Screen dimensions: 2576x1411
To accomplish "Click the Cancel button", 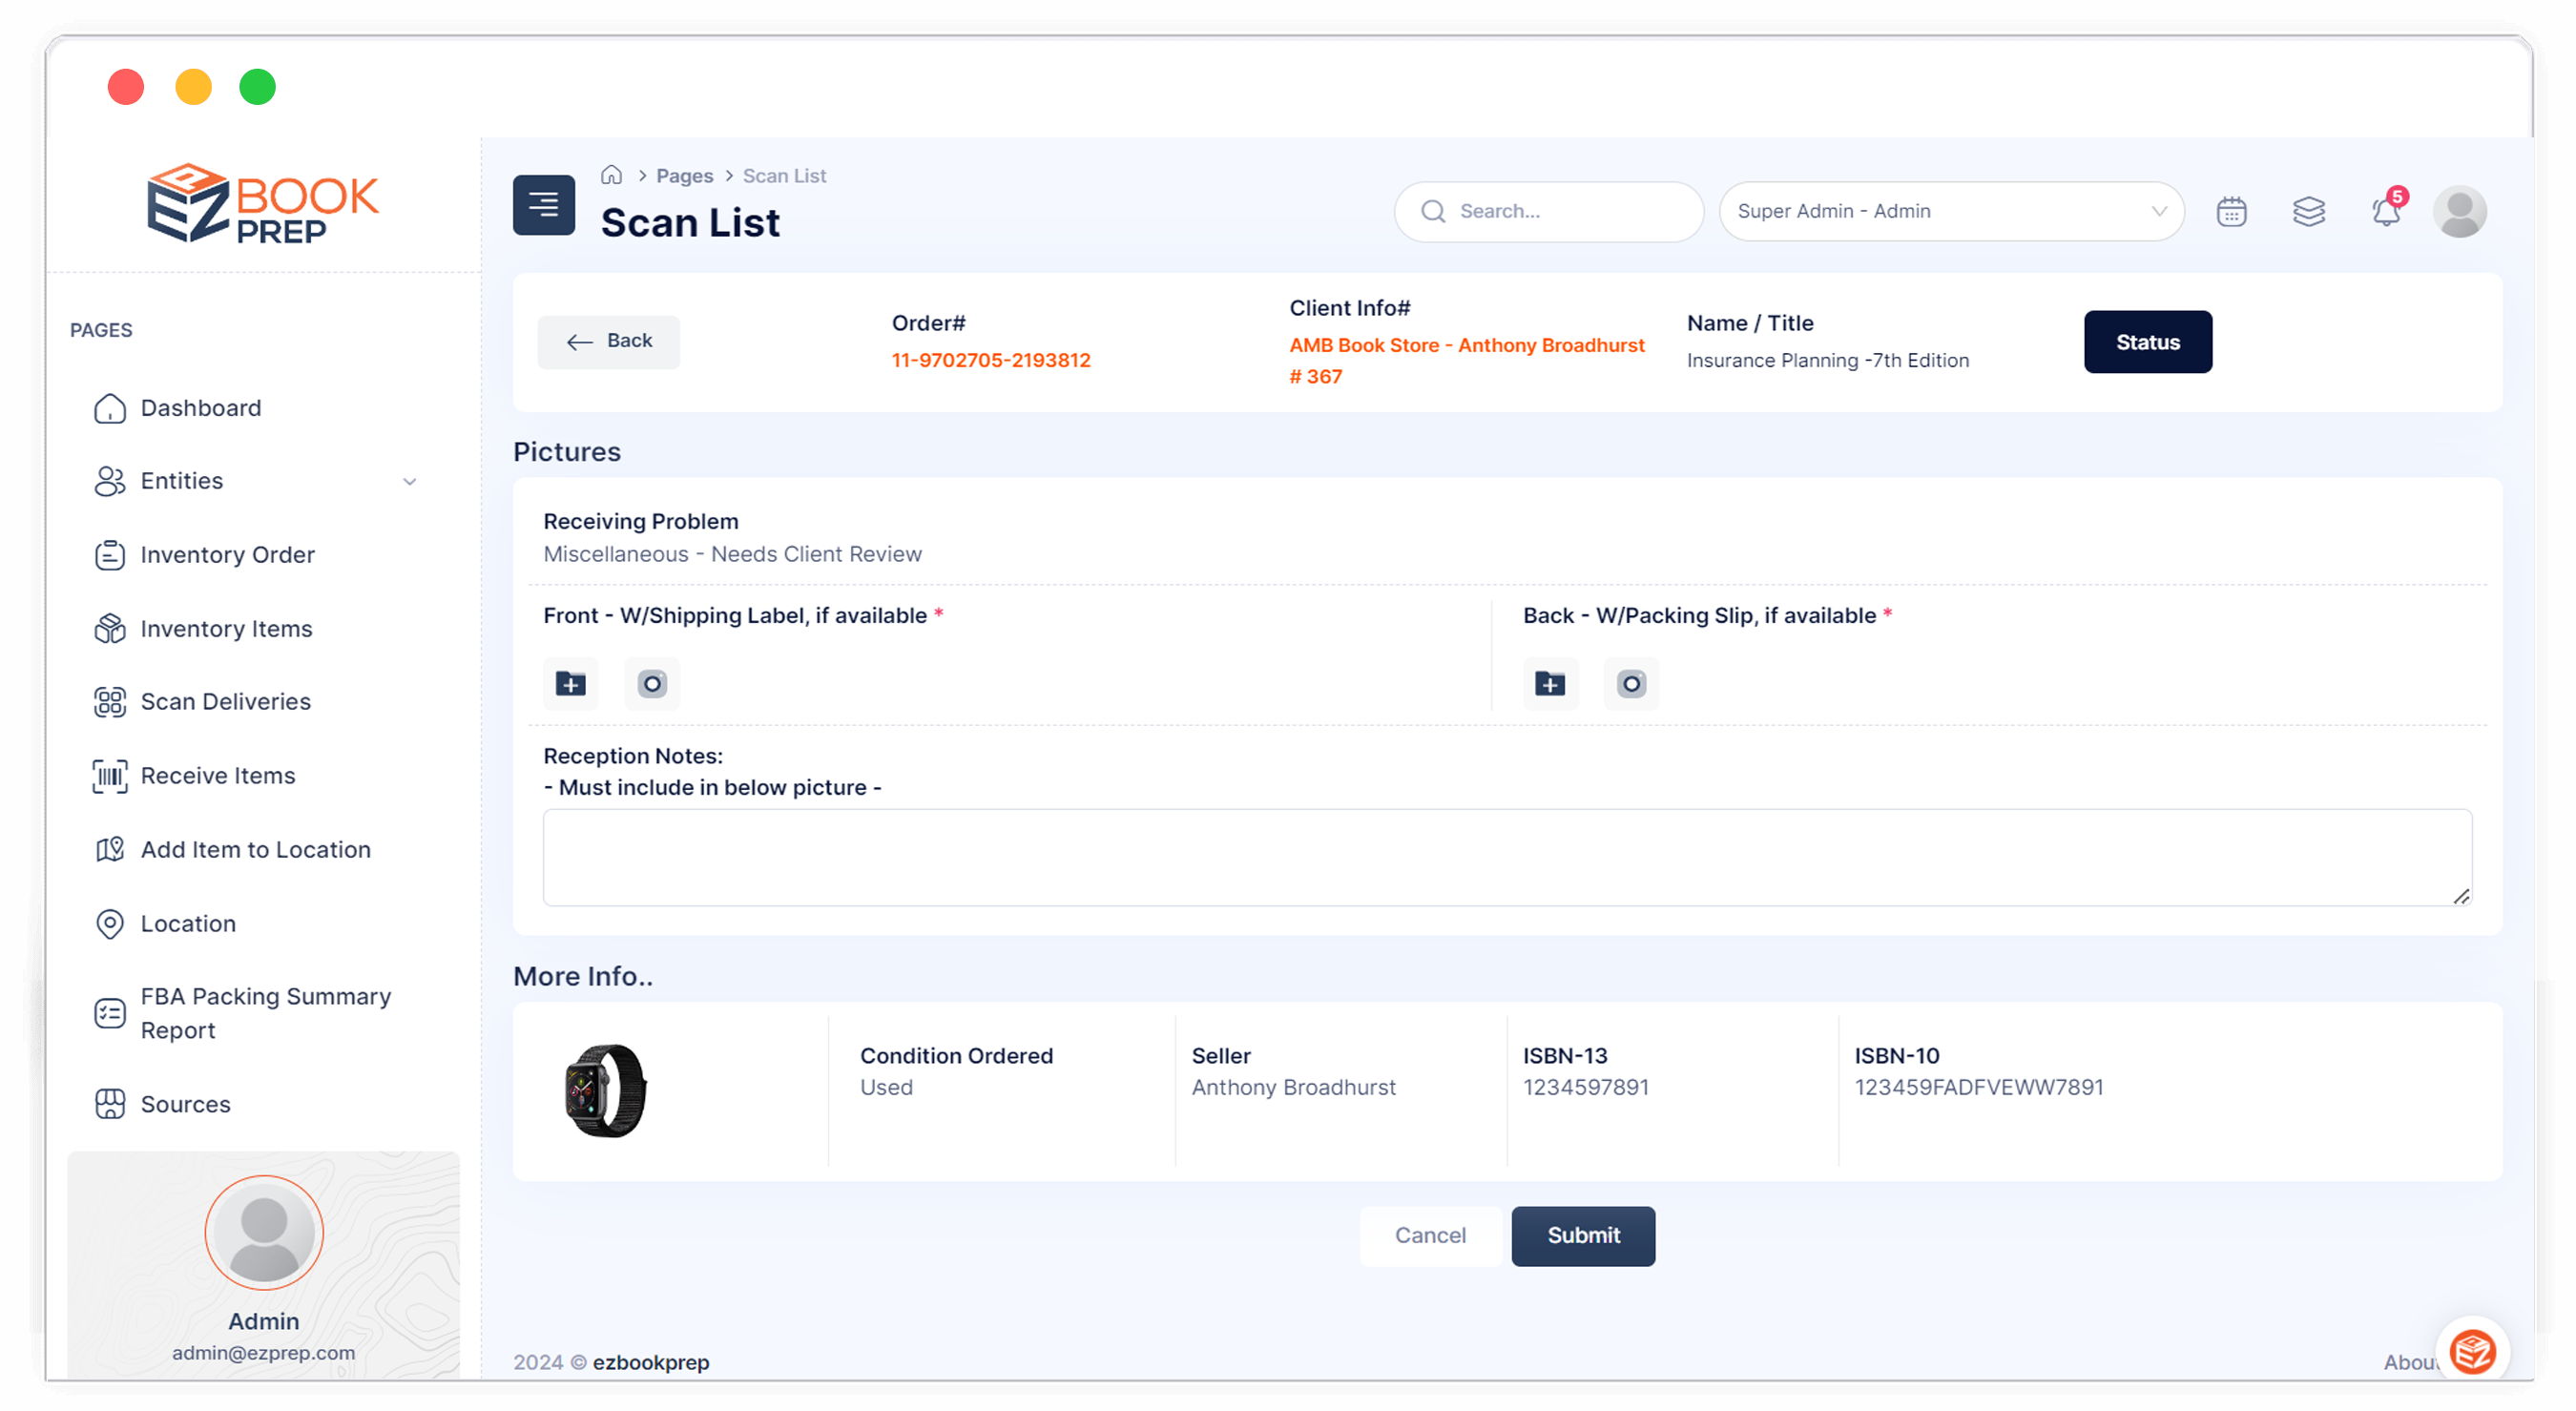I will [1430, 1236].
